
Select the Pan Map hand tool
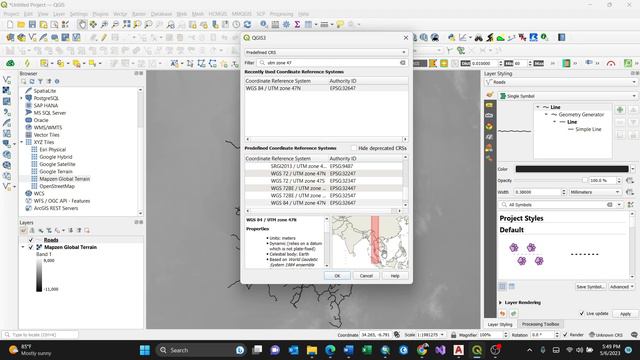coord(82,24)
